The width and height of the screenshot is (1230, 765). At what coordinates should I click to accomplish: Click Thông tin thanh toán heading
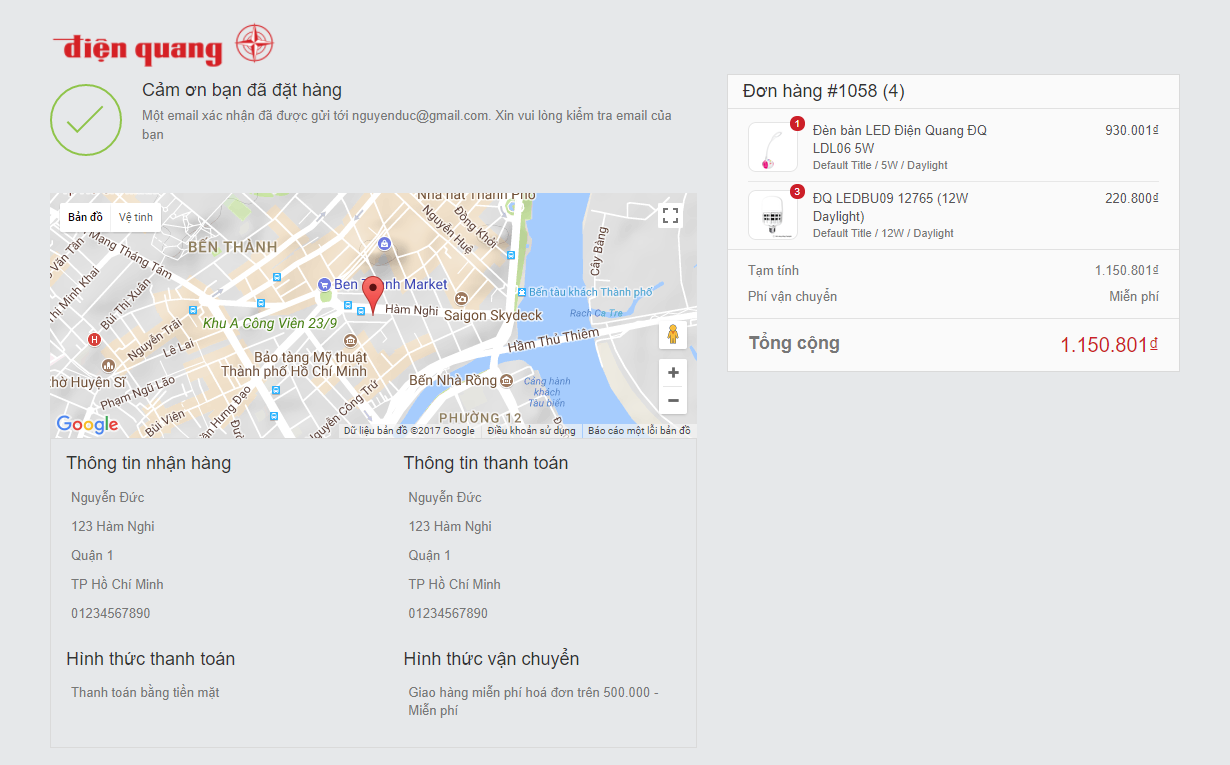point(486,463)
